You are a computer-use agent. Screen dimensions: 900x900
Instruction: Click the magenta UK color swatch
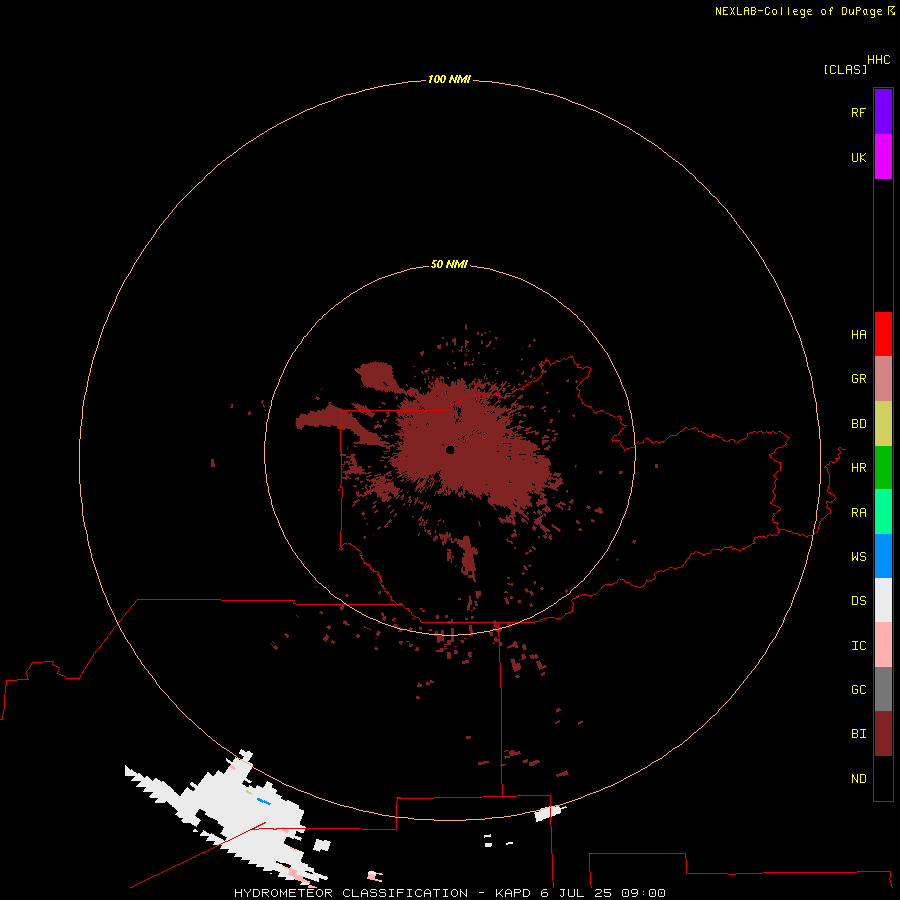[883, 157]
